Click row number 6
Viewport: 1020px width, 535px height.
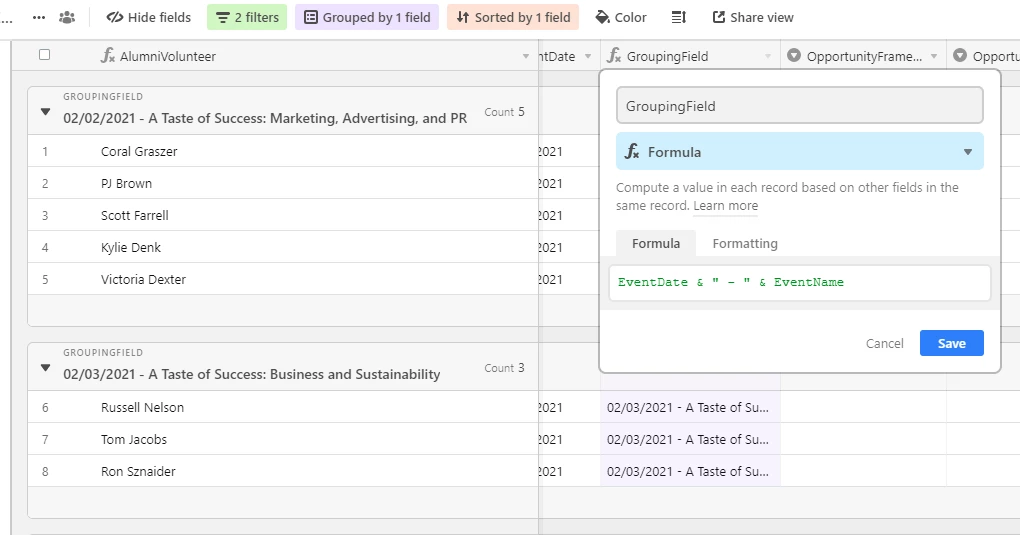pos(45,407)
